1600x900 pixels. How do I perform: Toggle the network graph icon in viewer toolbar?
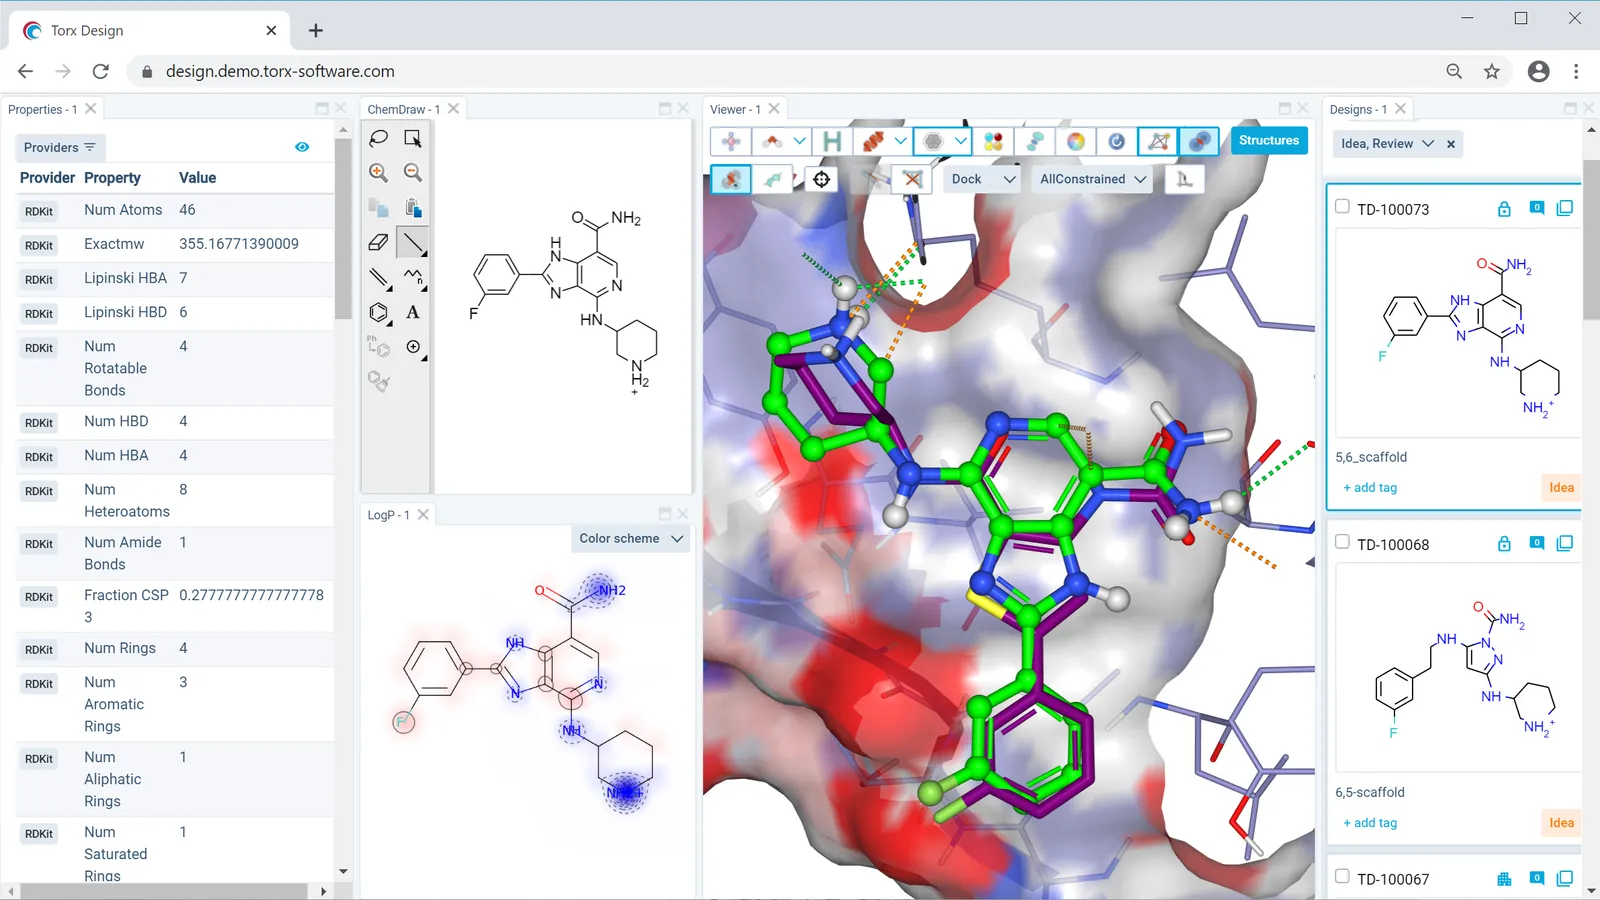point(1158,141)
